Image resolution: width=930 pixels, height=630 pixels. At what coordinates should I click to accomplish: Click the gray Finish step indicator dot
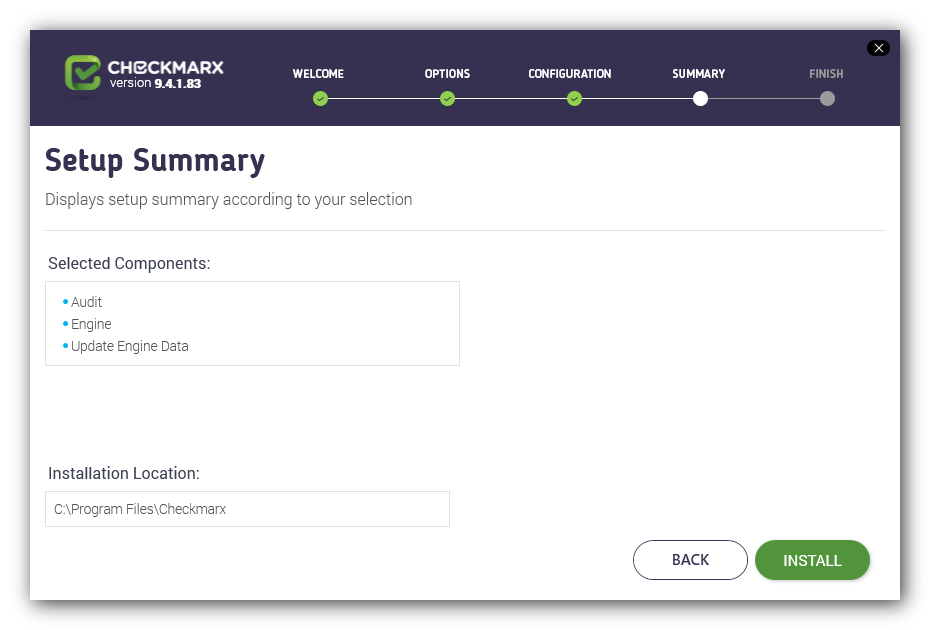click(x=827, y=98)
